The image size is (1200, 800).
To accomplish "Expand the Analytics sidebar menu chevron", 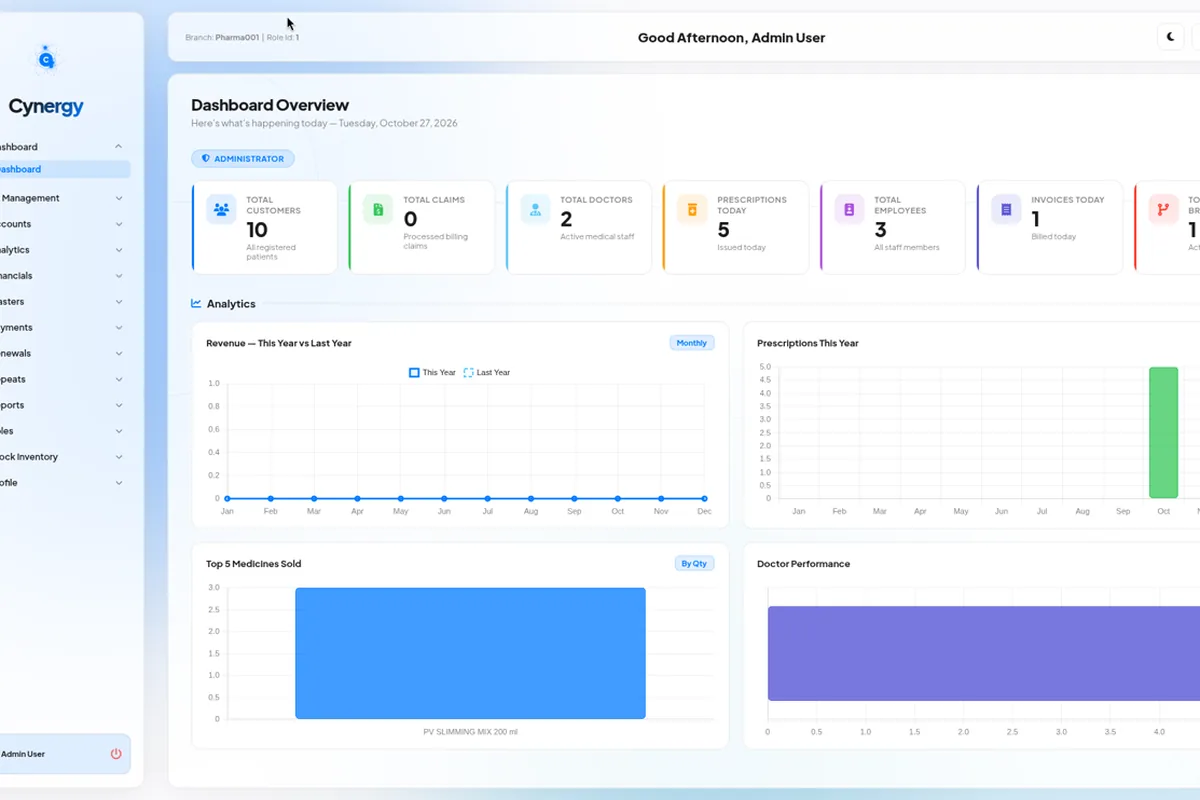I will point(119,250).
